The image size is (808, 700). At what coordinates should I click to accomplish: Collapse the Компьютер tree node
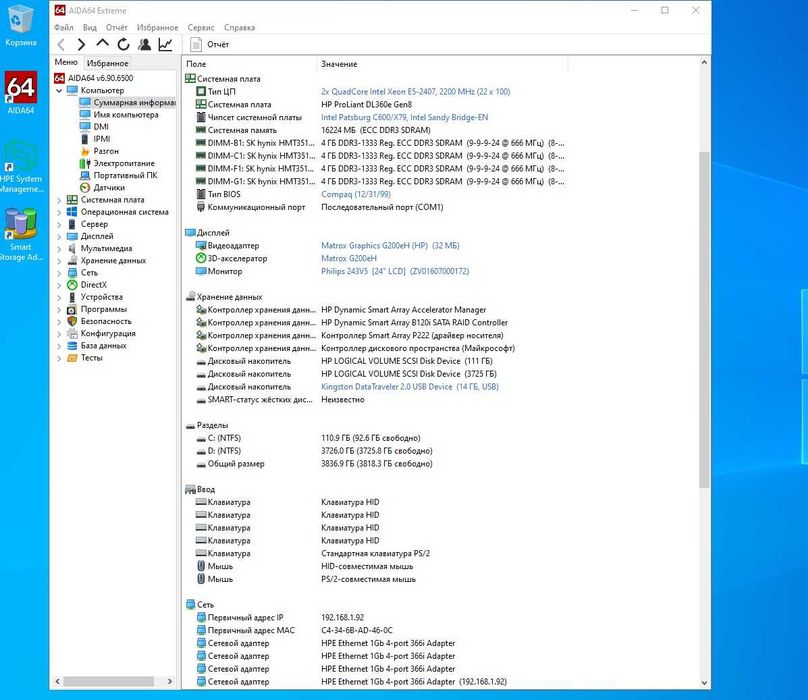(x=59, y=91)
